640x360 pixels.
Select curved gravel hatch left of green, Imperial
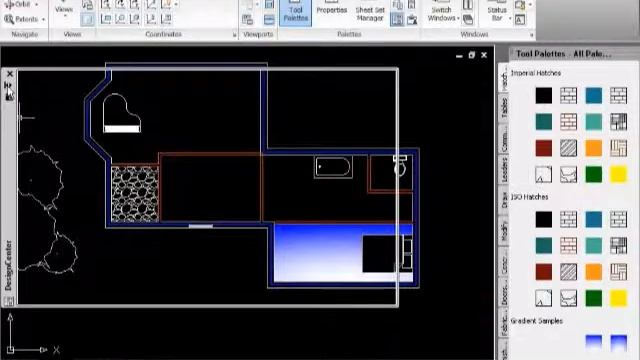[568, 175]
